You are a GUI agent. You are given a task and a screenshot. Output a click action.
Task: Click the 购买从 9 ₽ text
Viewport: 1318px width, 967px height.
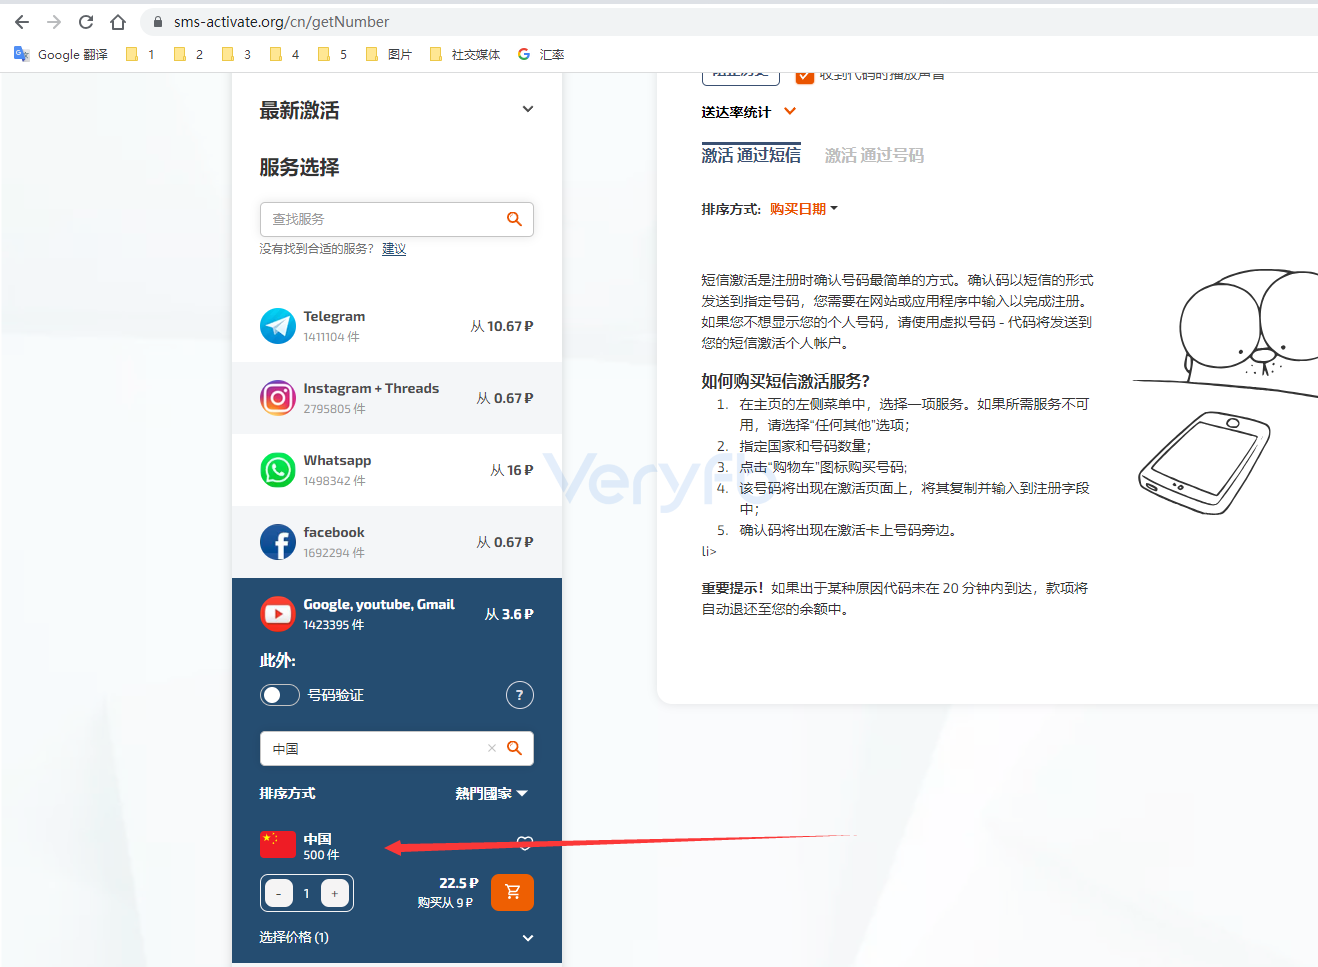tap(445, 902)
